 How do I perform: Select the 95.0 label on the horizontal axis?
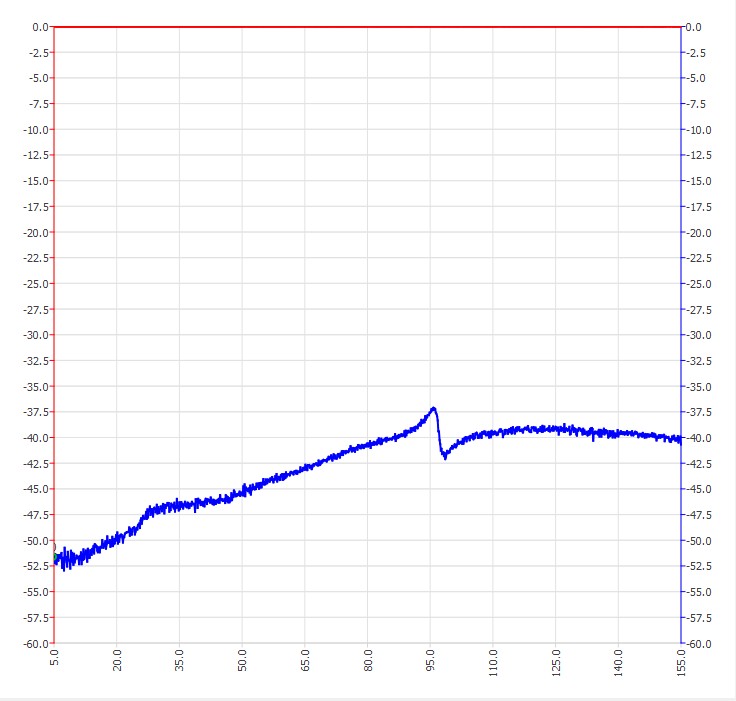coord(430,660)
